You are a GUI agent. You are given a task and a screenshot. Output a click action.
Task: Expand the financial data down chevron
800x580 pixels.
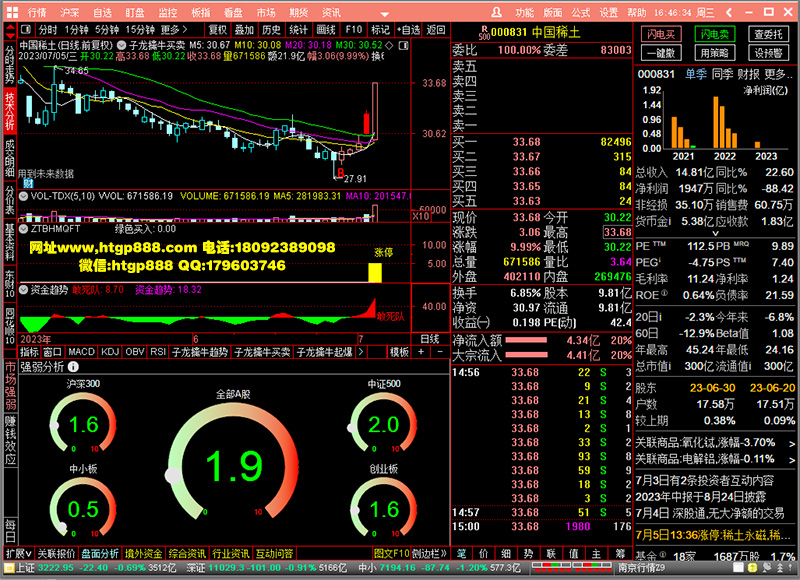pos(715,233)
